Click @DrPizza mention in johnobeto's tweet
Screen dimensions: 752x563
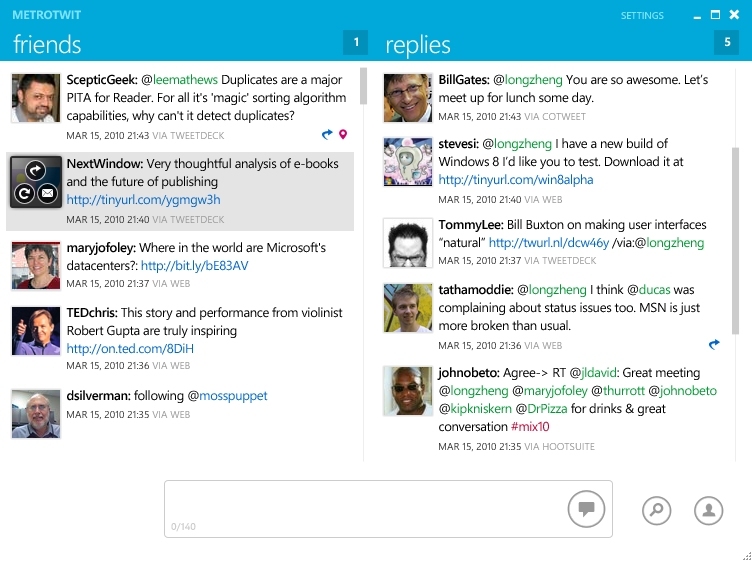(541, 409)
